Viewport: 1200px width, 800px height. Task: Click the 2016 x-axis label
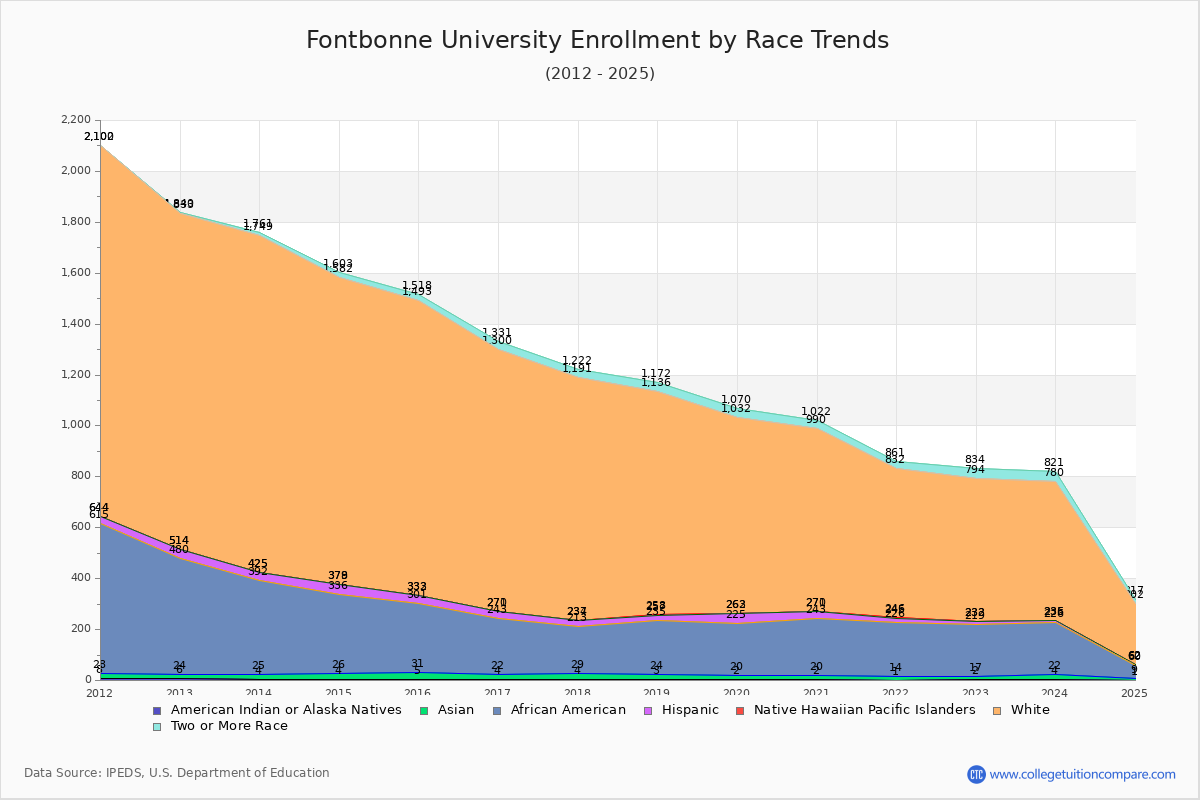[x=418, y=693]
